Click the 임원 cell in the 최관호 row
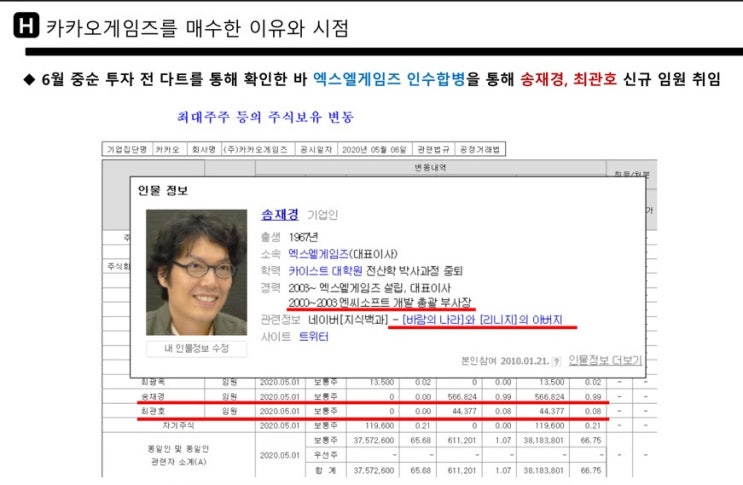Viewport: 743px width, 485px height. (x=229, y=411)
